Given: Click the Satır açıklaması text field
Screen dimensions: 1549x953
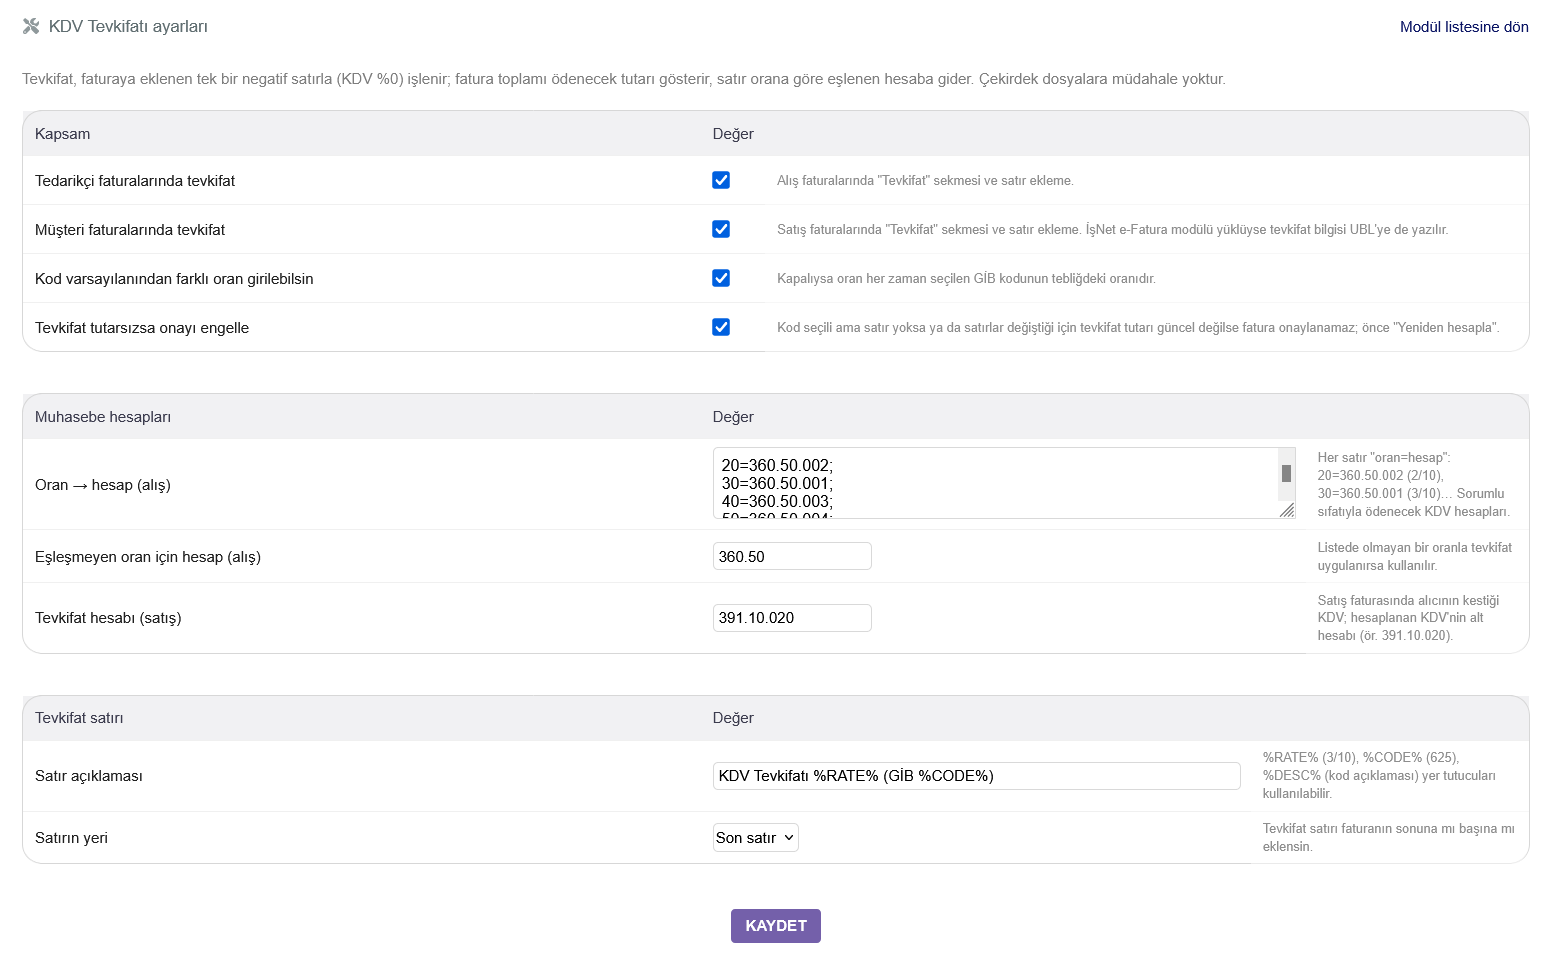Looking at the screenshot, I should [977, 776].
